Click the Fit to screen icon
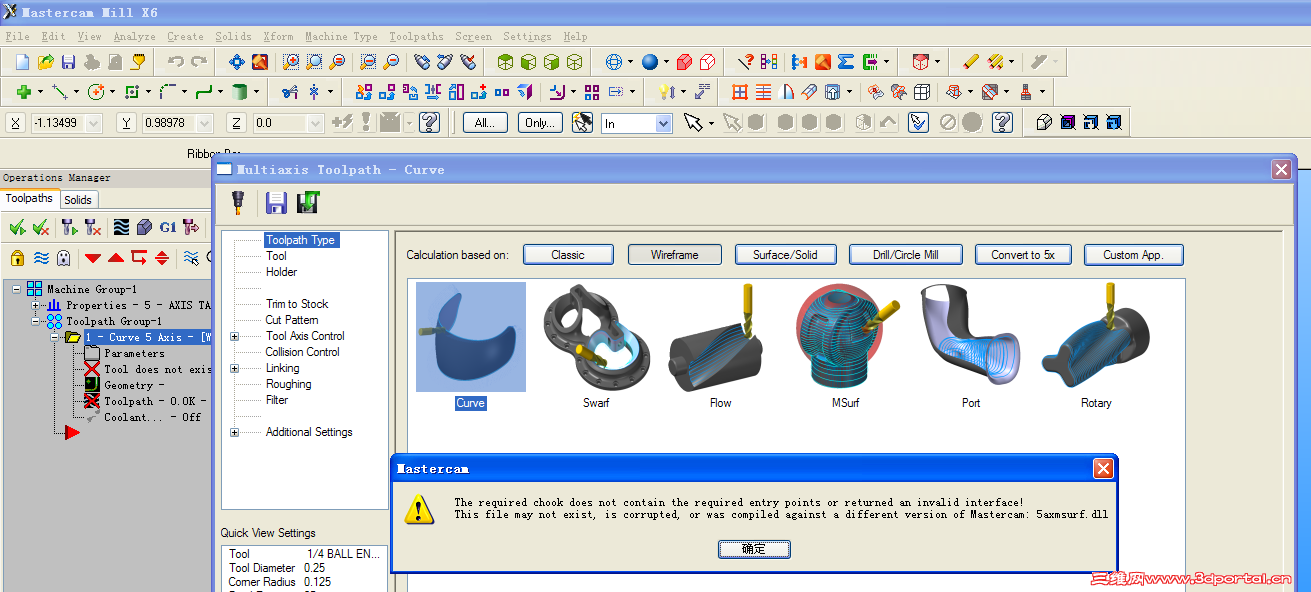This screenshot has height=592, width=1311. click(237, 62)
